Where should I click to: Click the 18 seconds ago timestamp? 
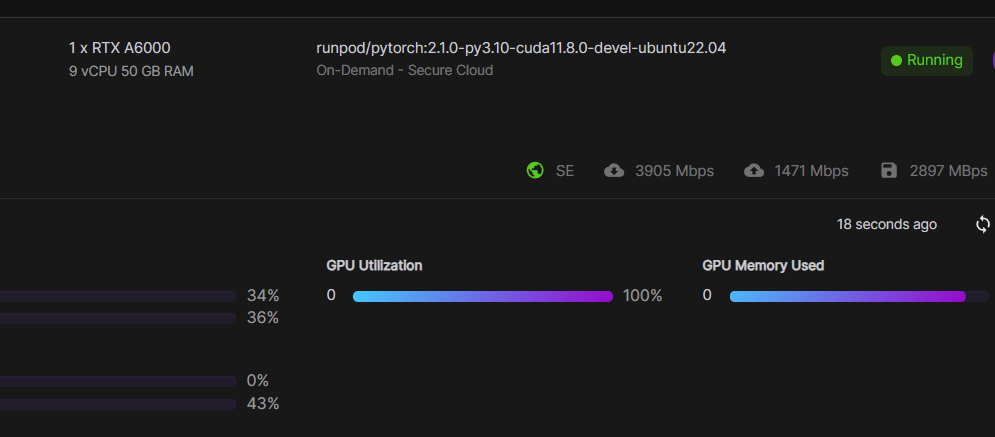tap(887, 224)
